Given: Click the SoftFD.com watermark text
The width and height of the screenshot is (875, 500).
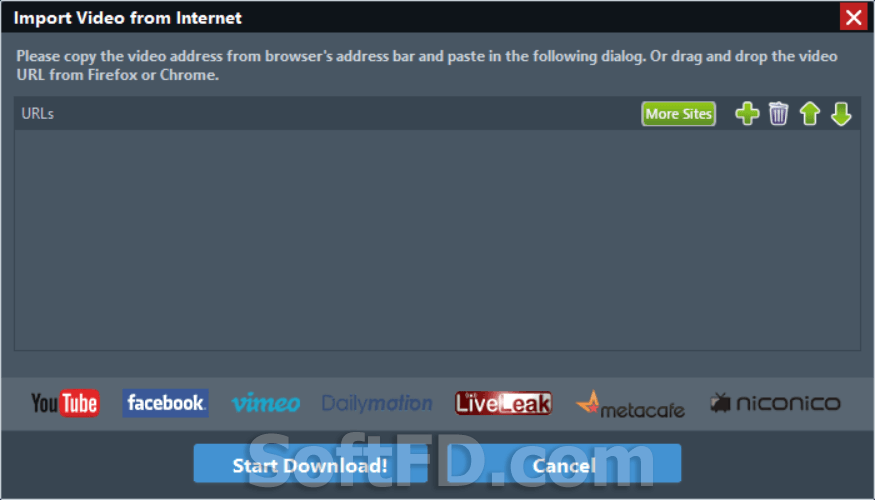Looking at the screenshot, I should click(x=451, y=460).
